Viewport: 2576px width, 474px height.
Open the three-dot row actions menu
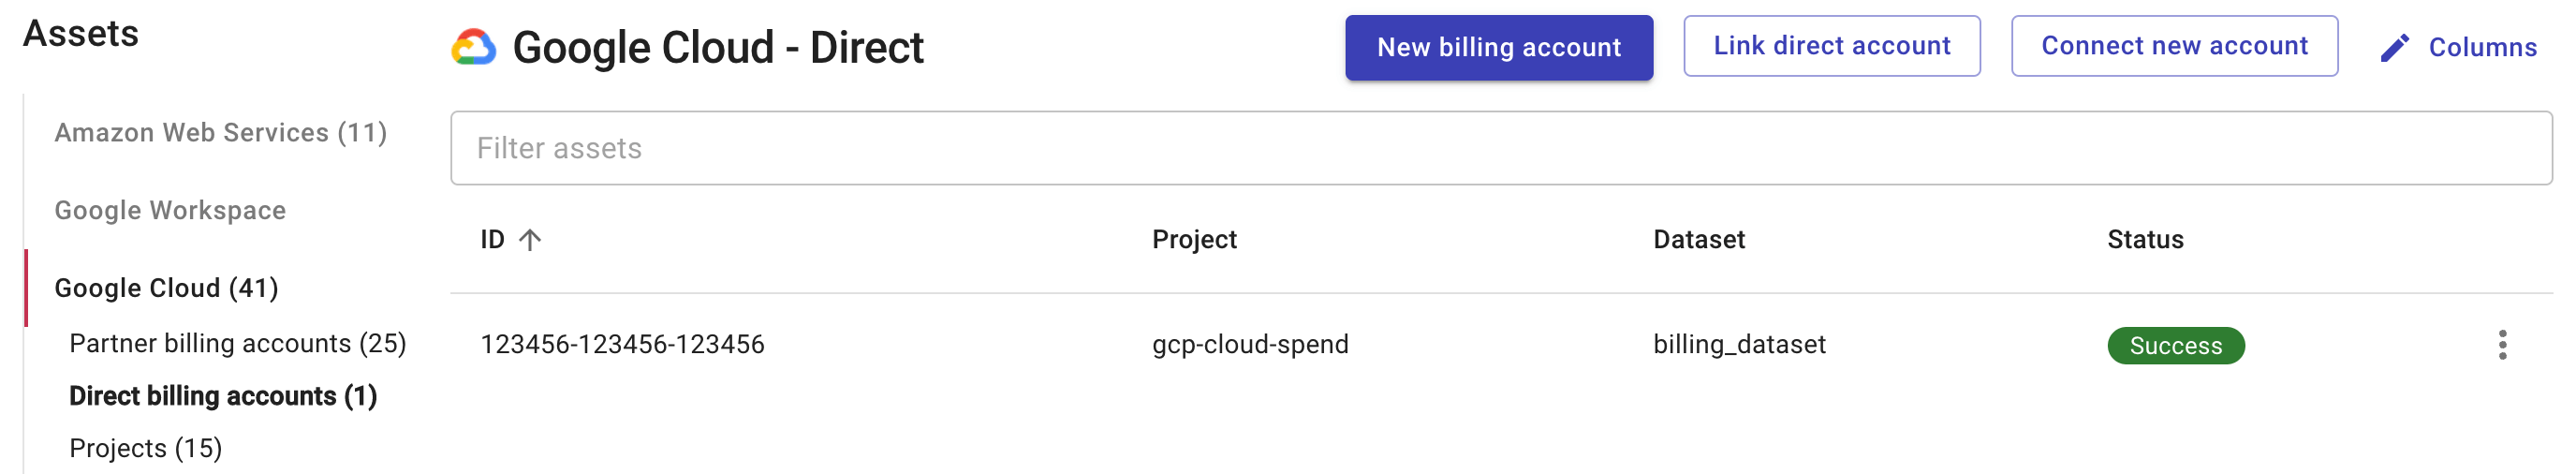point(2502,345)
